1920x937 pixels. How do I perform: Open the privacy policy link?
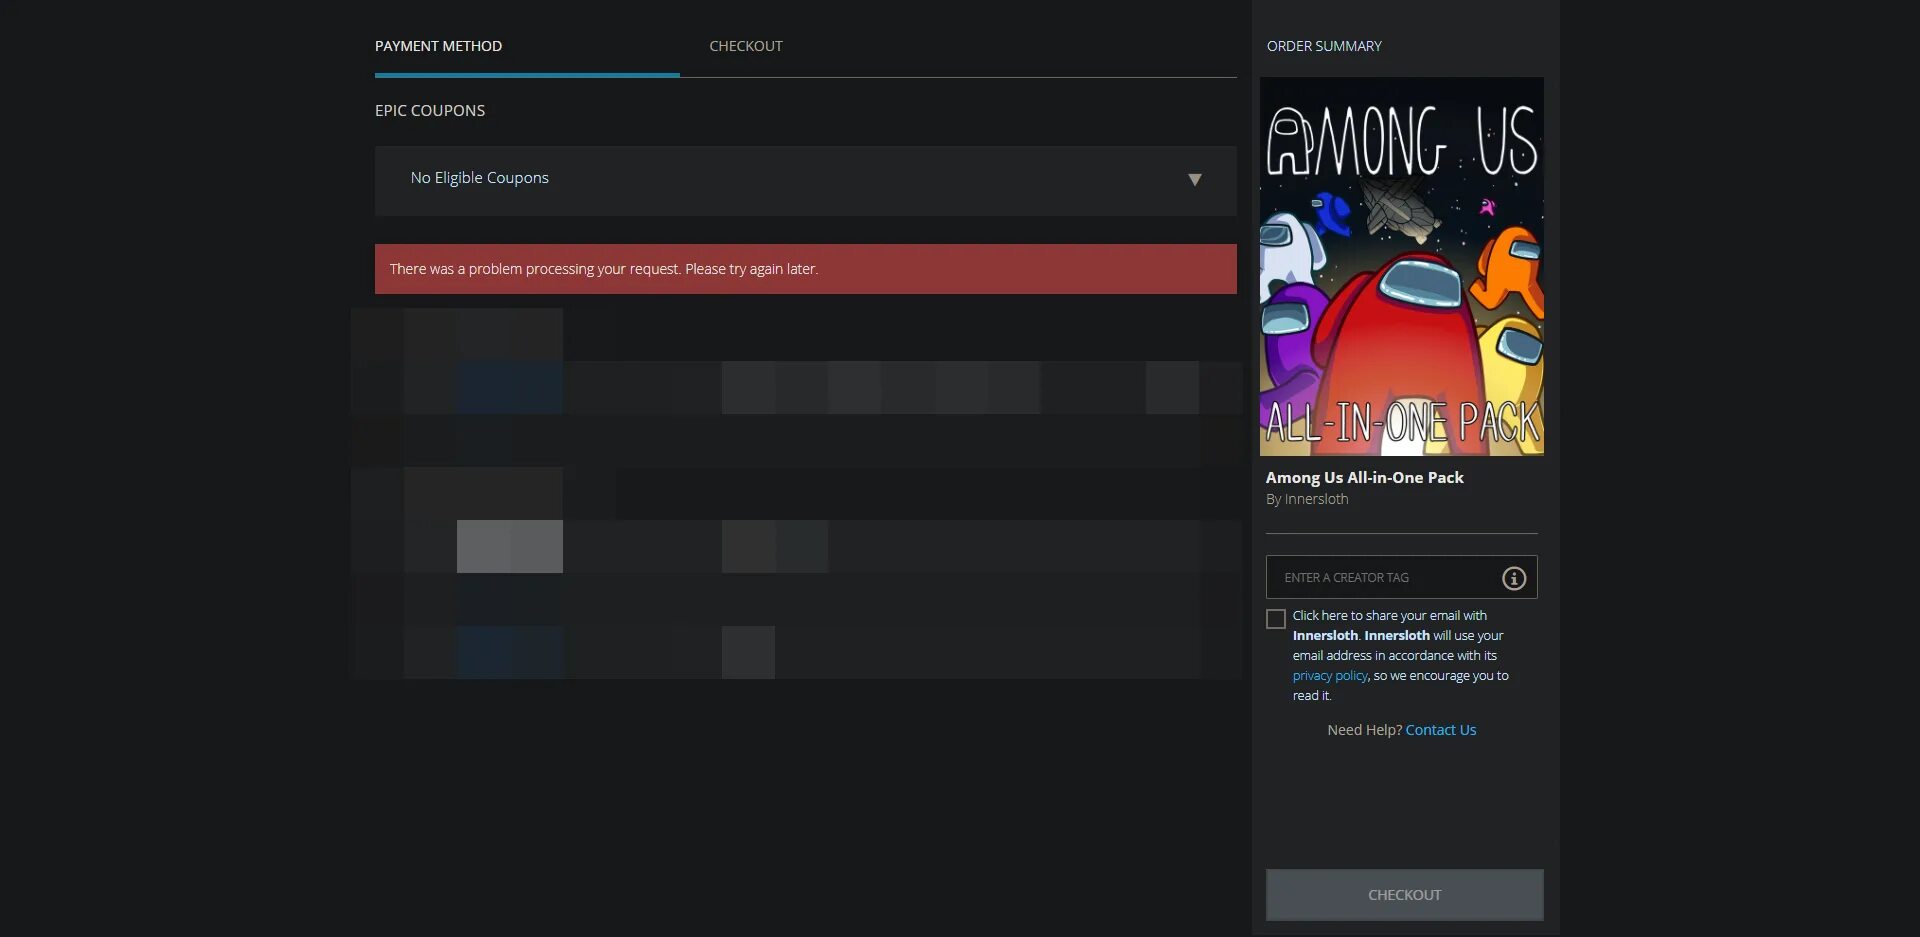tap(1329, 676)
